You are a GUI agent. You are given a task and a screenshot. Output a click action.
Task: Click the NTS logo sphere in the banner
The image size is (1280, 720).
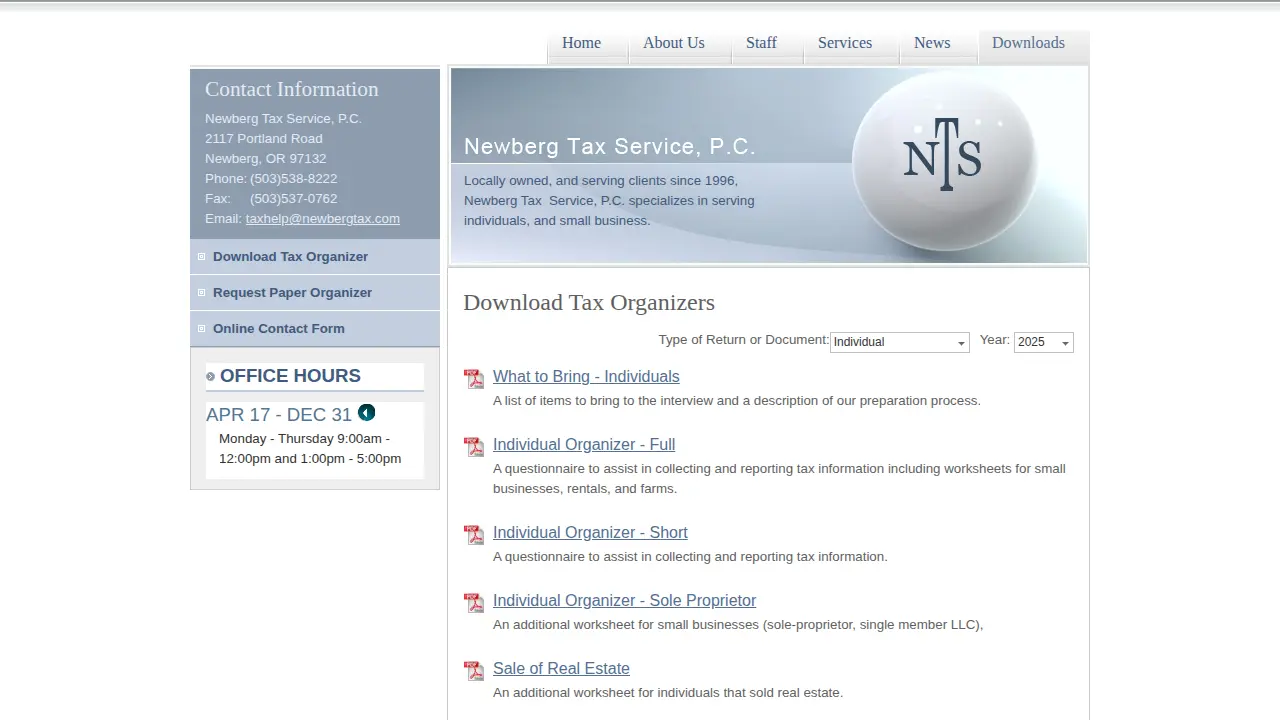point(944,160)
